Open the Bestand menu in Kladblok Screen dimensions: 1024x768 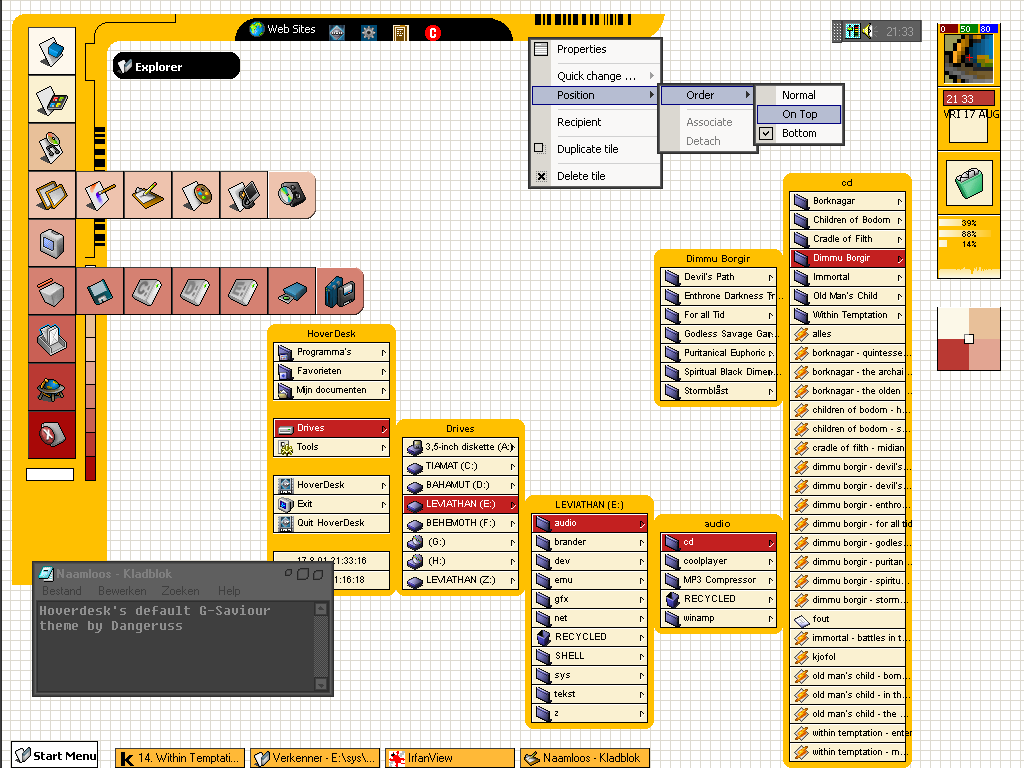[62, 591]
